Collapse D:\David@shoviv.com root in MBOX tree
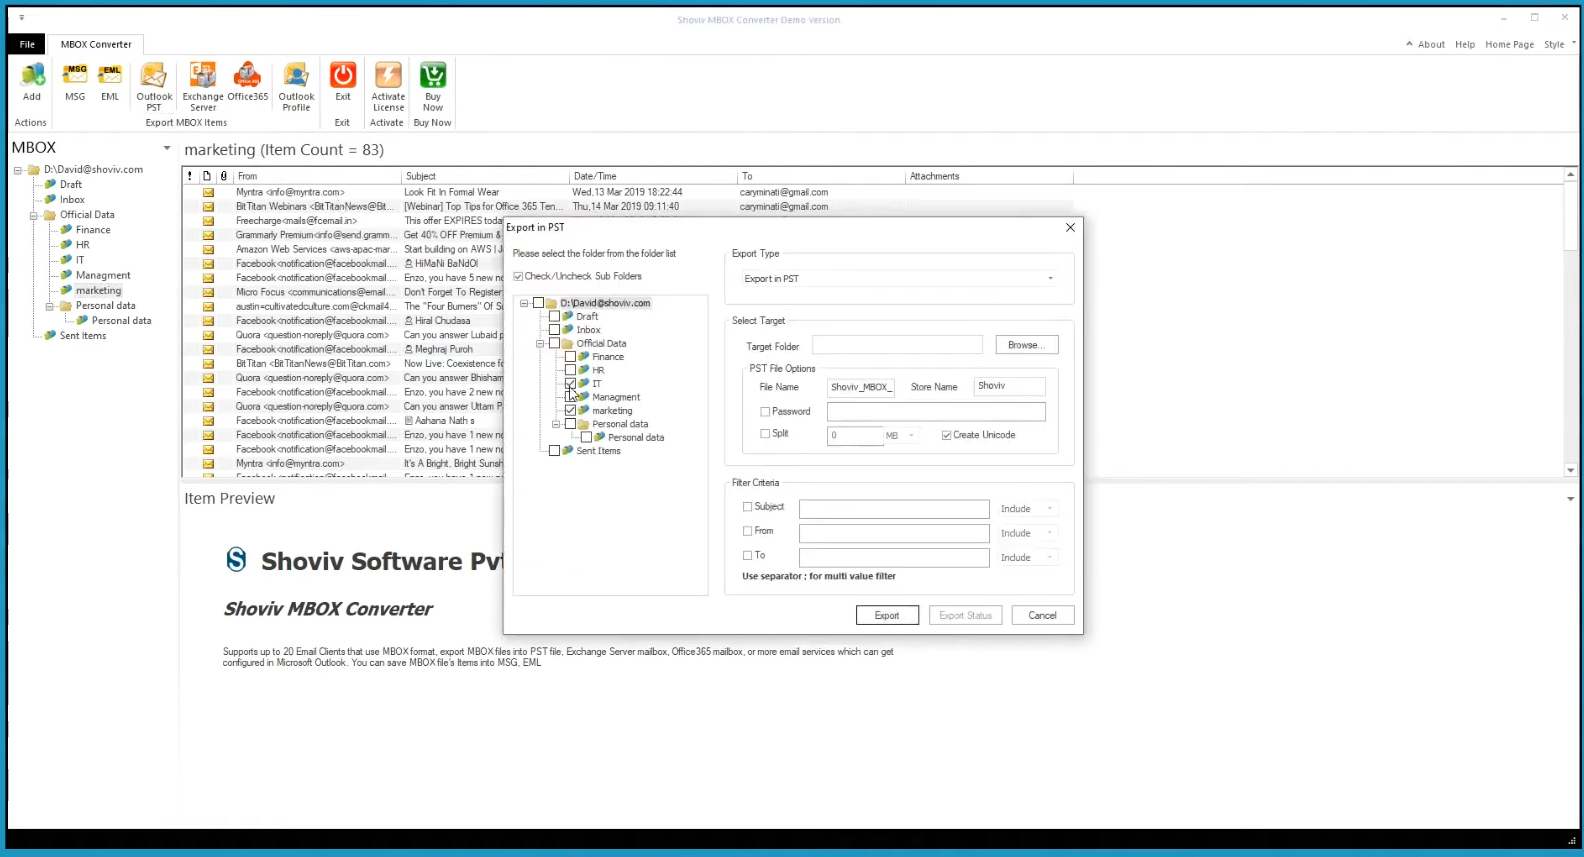 18,170
